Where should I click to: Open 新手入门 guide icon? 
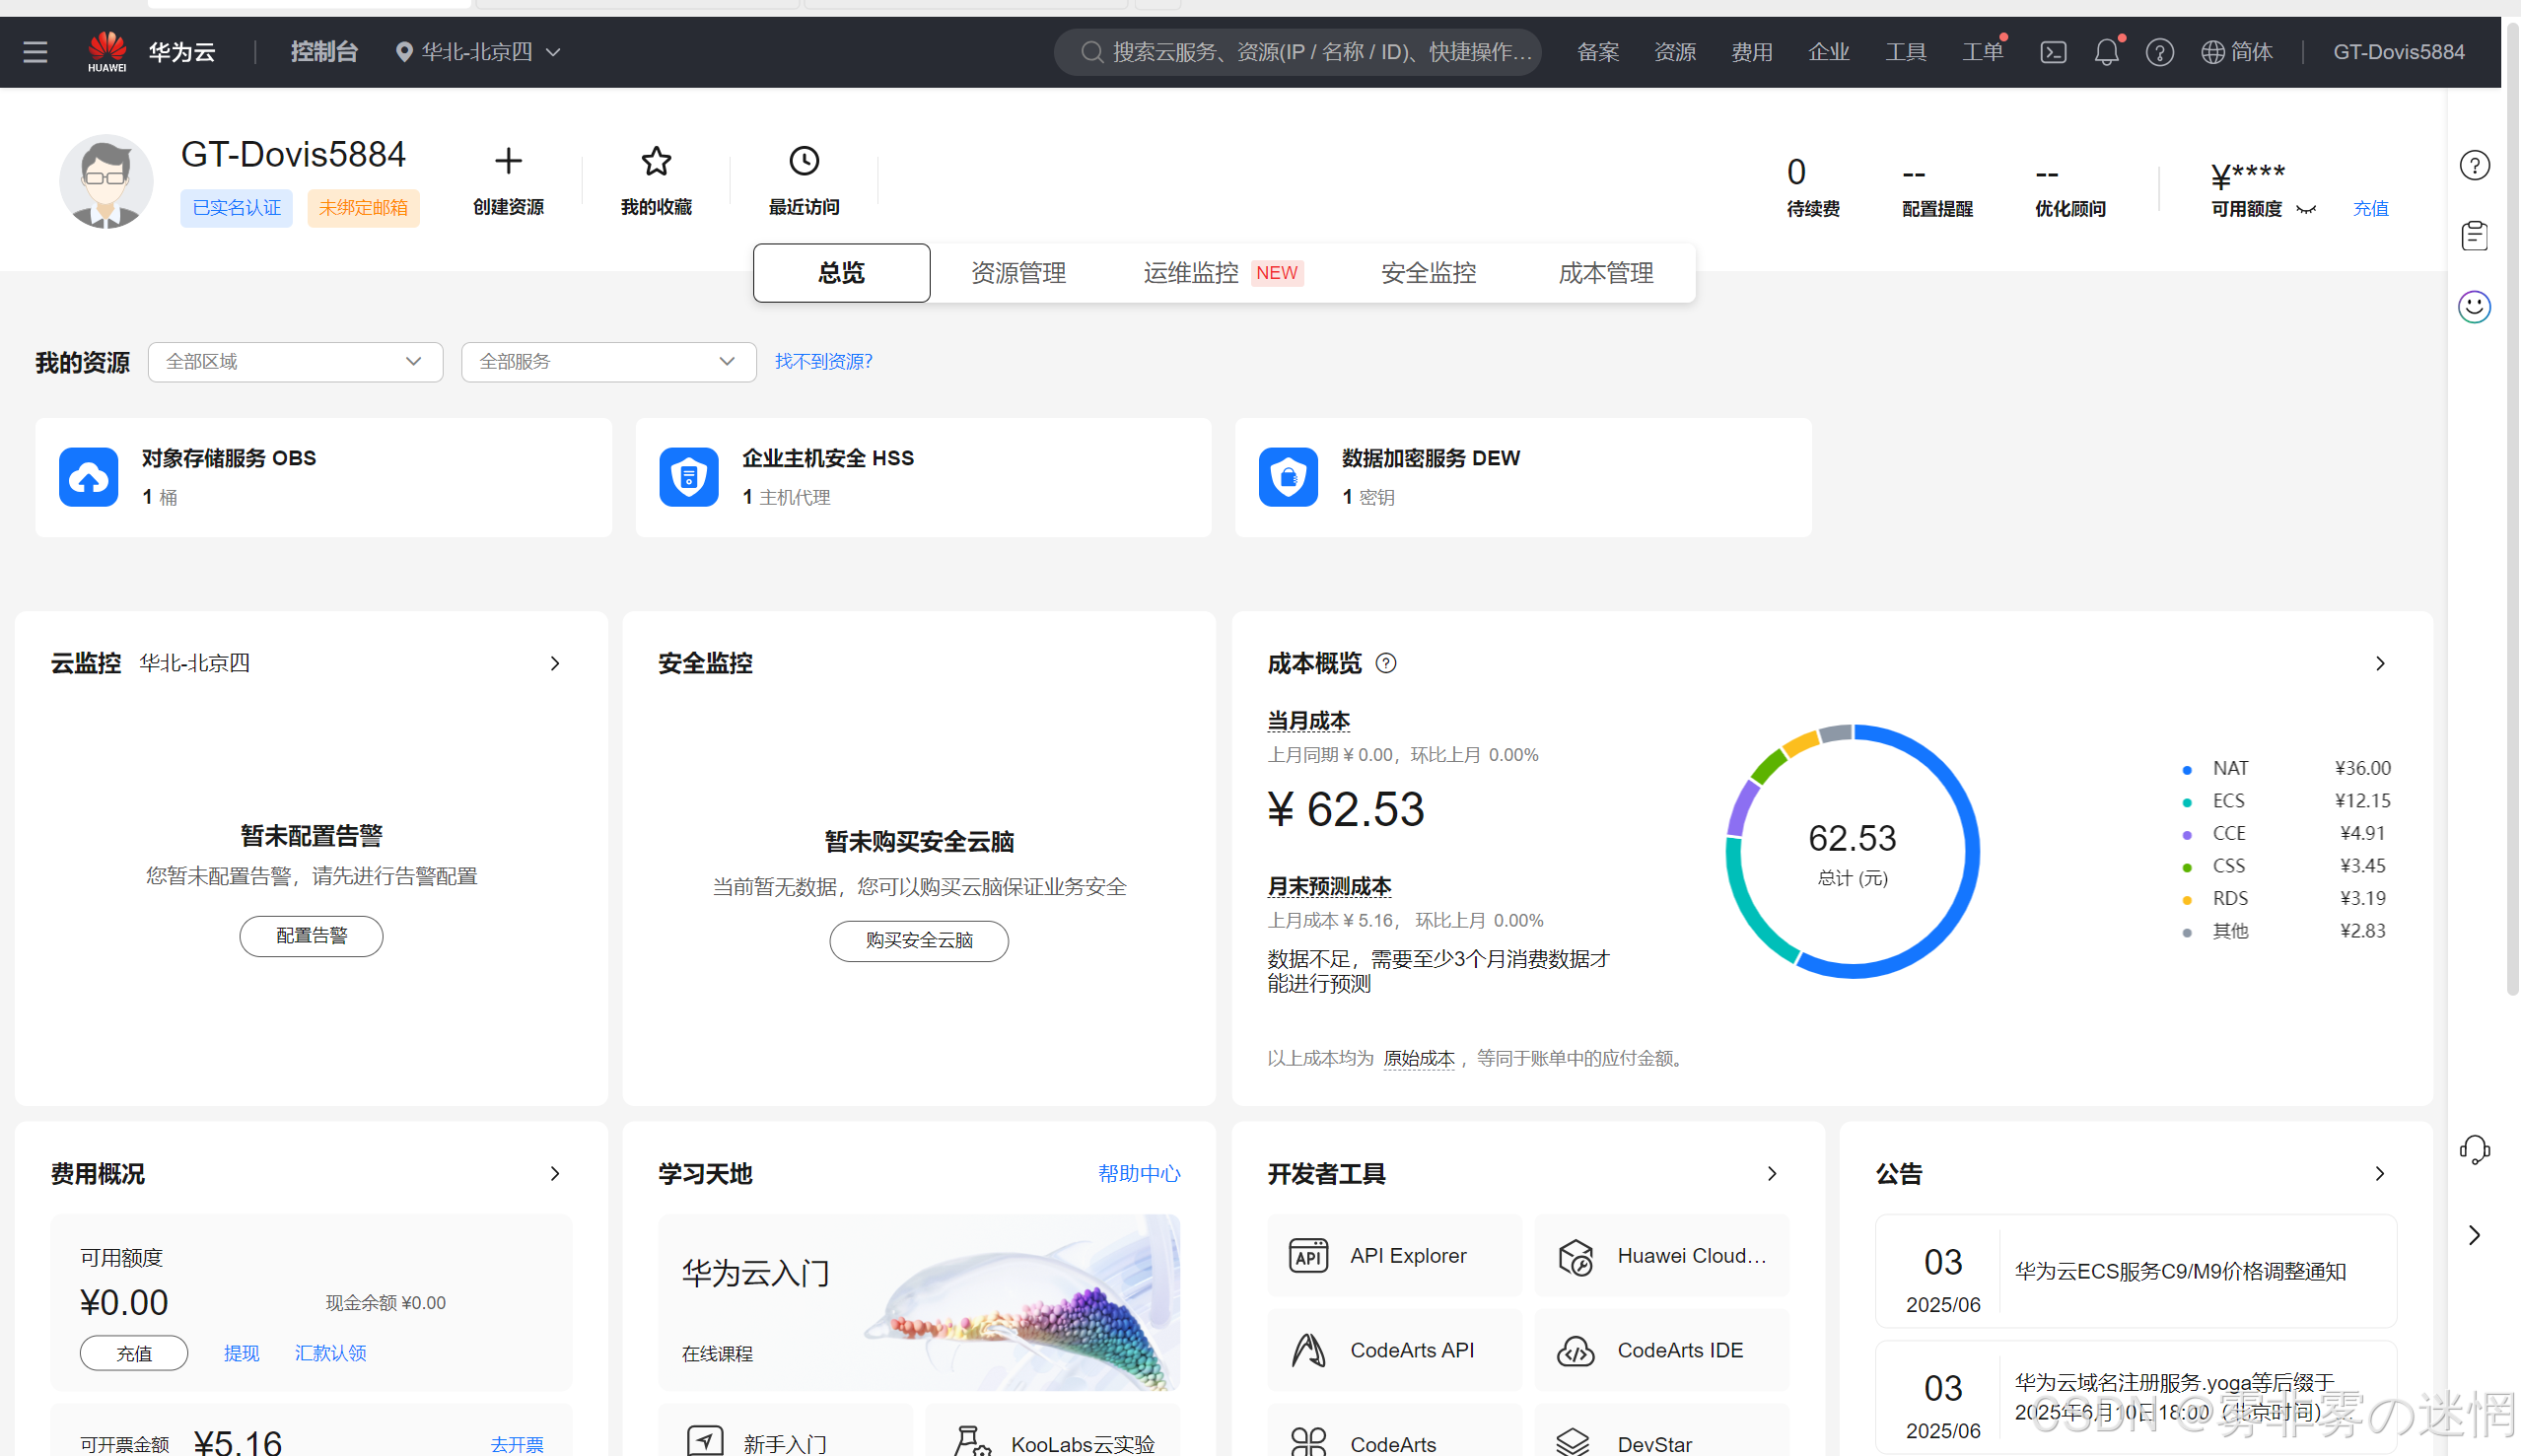coord(706,1441)
